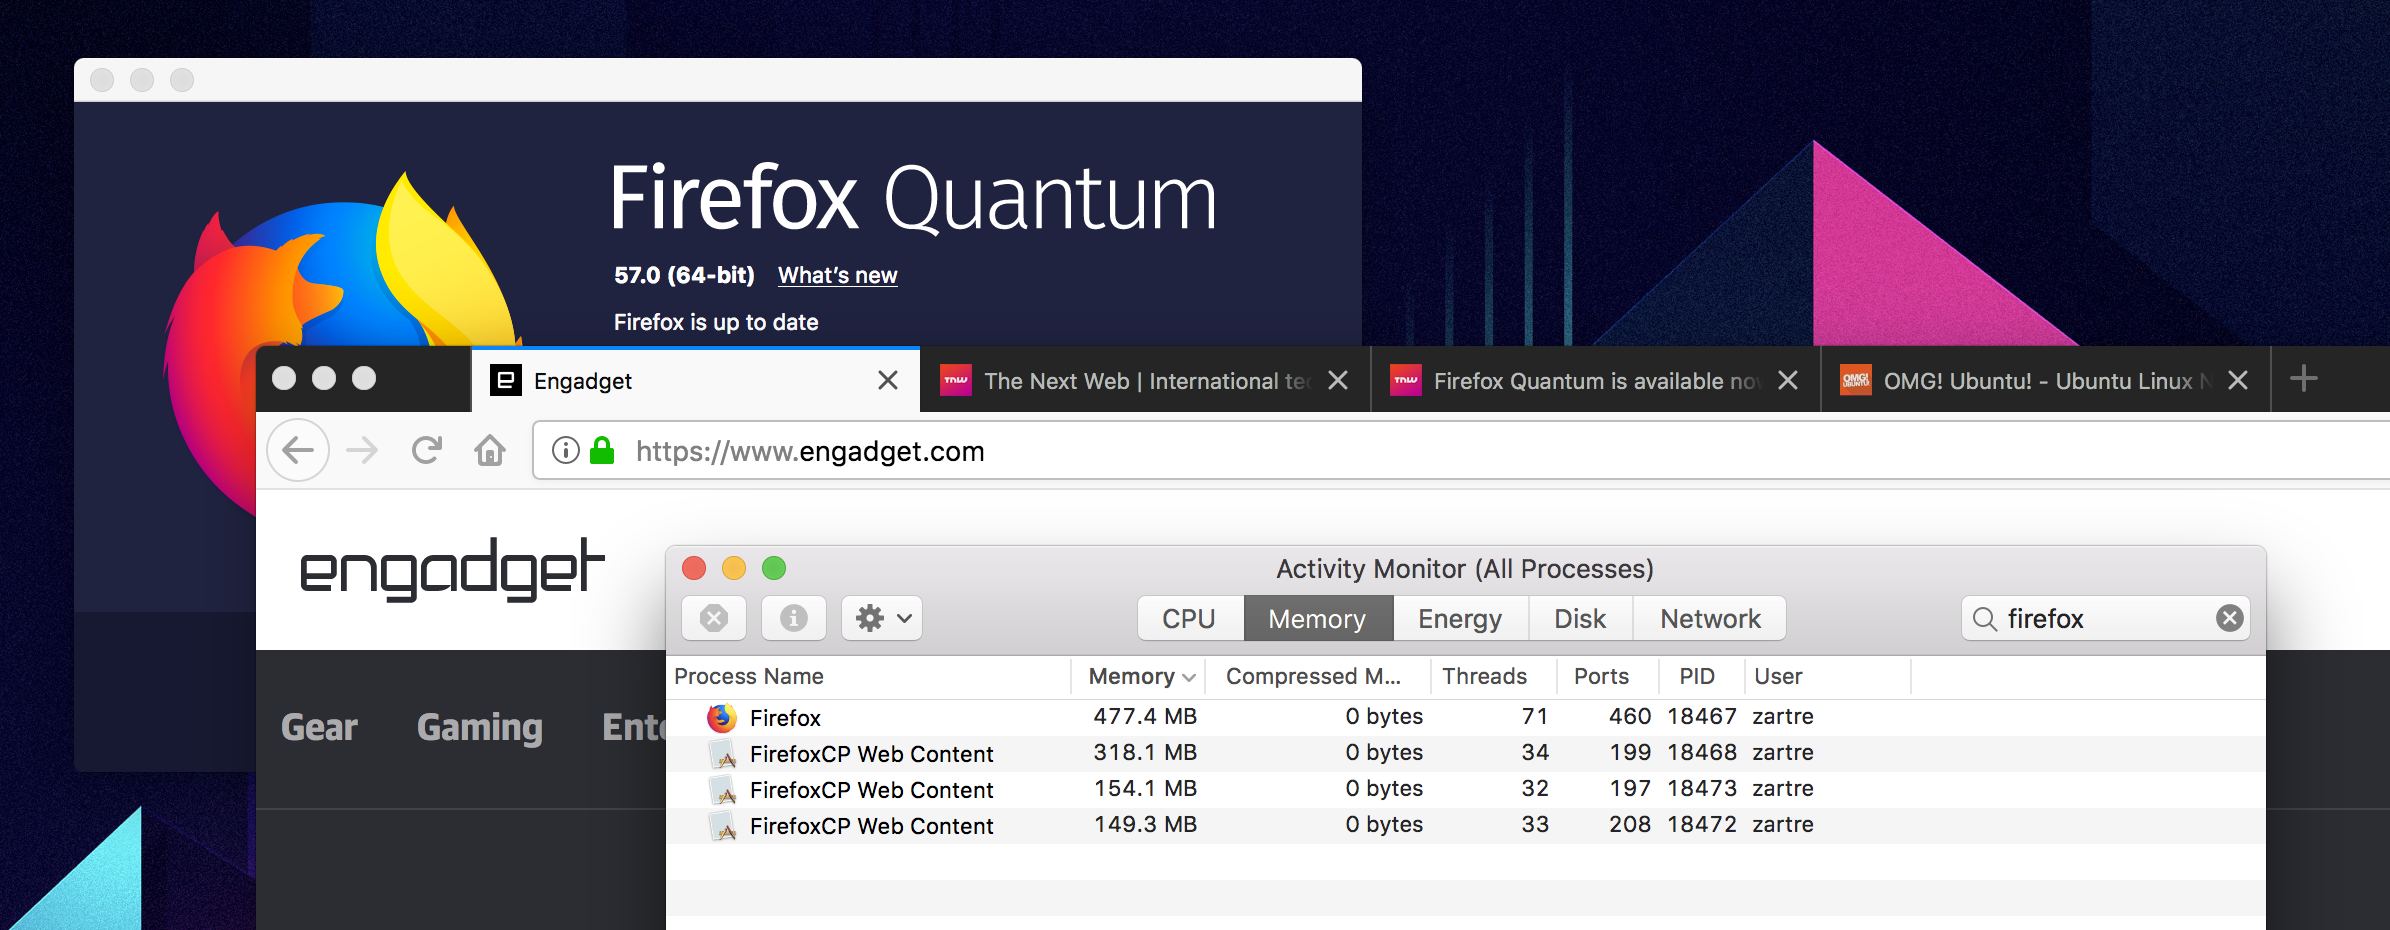Viewport: 2390px width, 930px height.
Task: Reload the Engadget page
Action: [x=427, y=451]
